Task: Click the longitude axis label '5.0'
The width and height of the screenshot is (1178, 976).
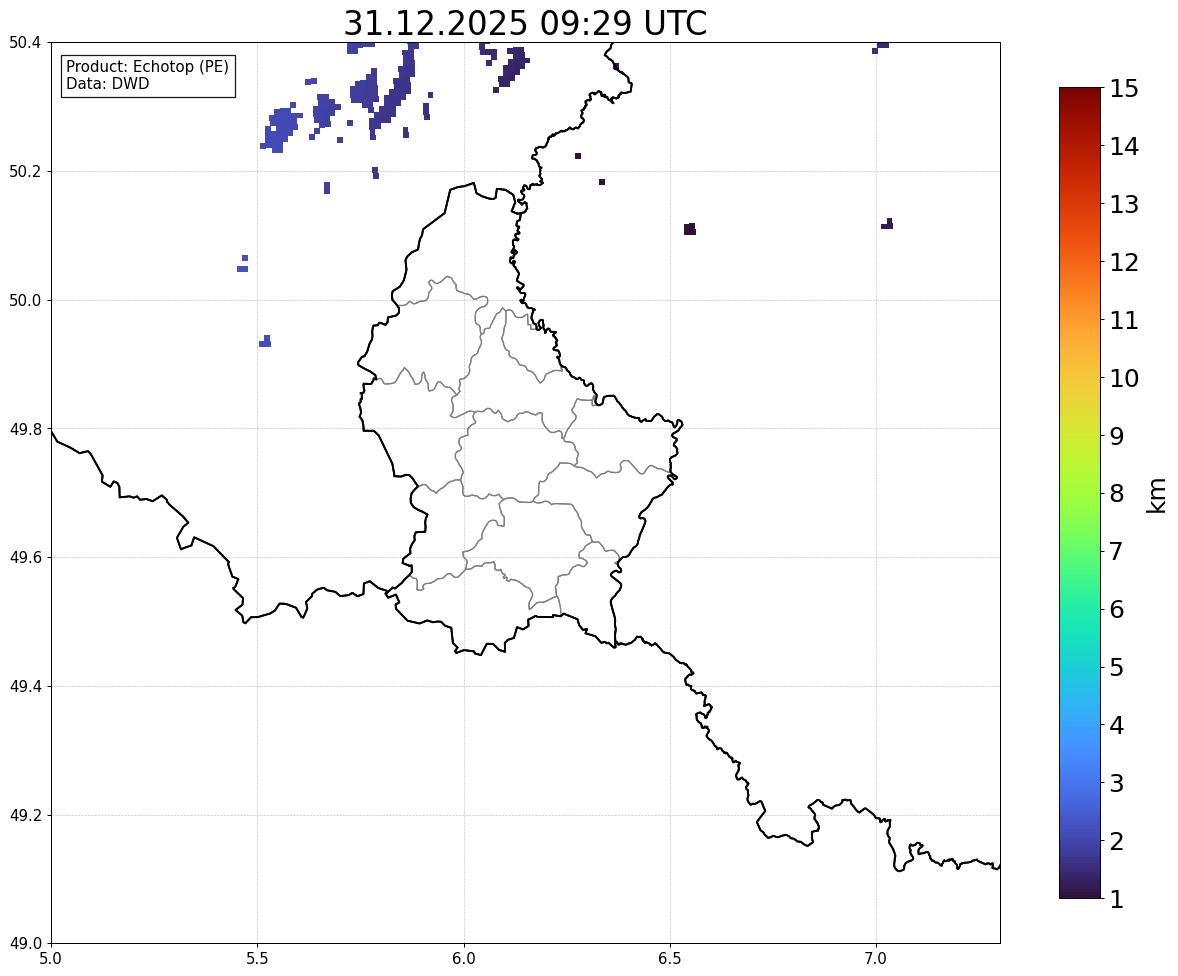Action: point(51,959)
